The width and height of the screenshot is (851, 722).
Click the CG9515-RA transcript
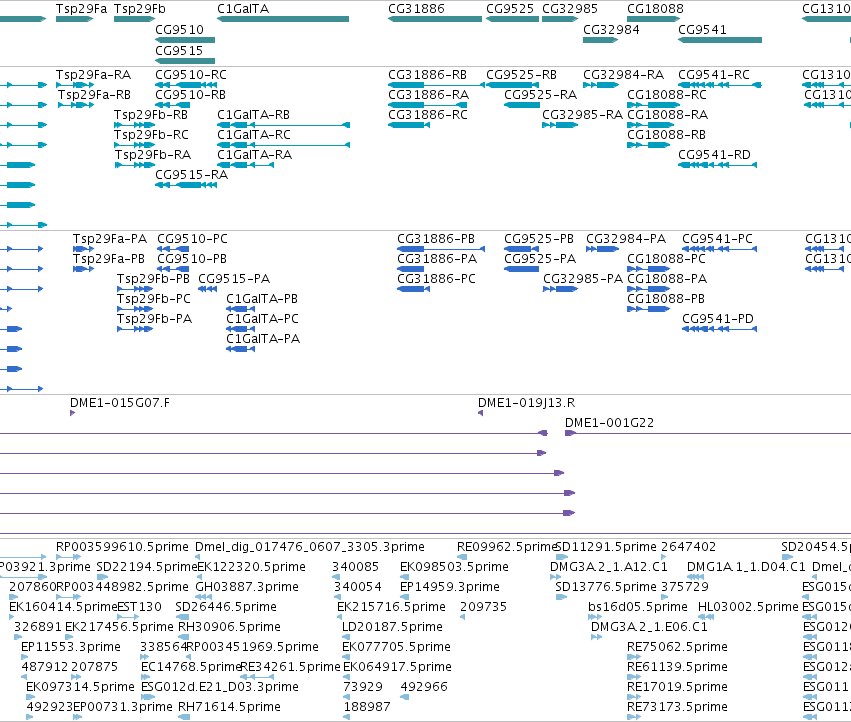pyautogui.click(x=186, y=185)
